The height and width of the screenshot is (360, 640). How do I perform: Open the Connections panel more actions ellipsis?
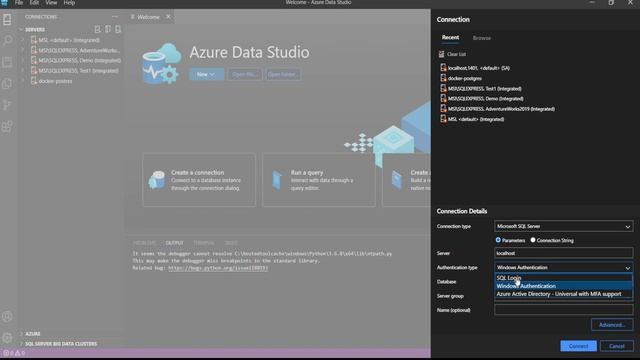(115, 17)
